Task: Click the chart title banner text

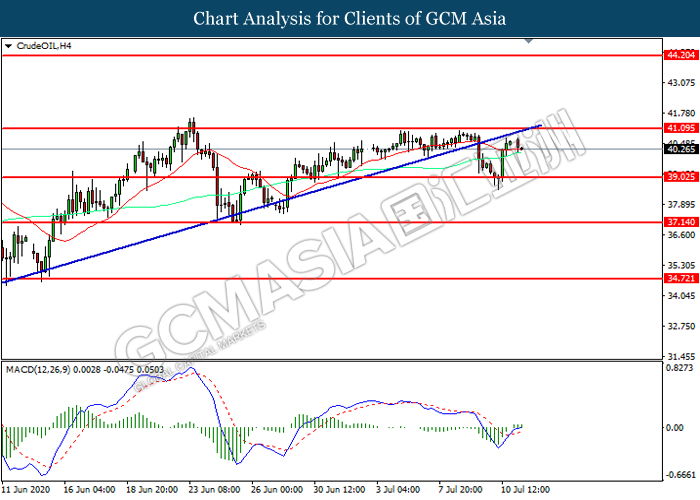Action: coord(350,18)
